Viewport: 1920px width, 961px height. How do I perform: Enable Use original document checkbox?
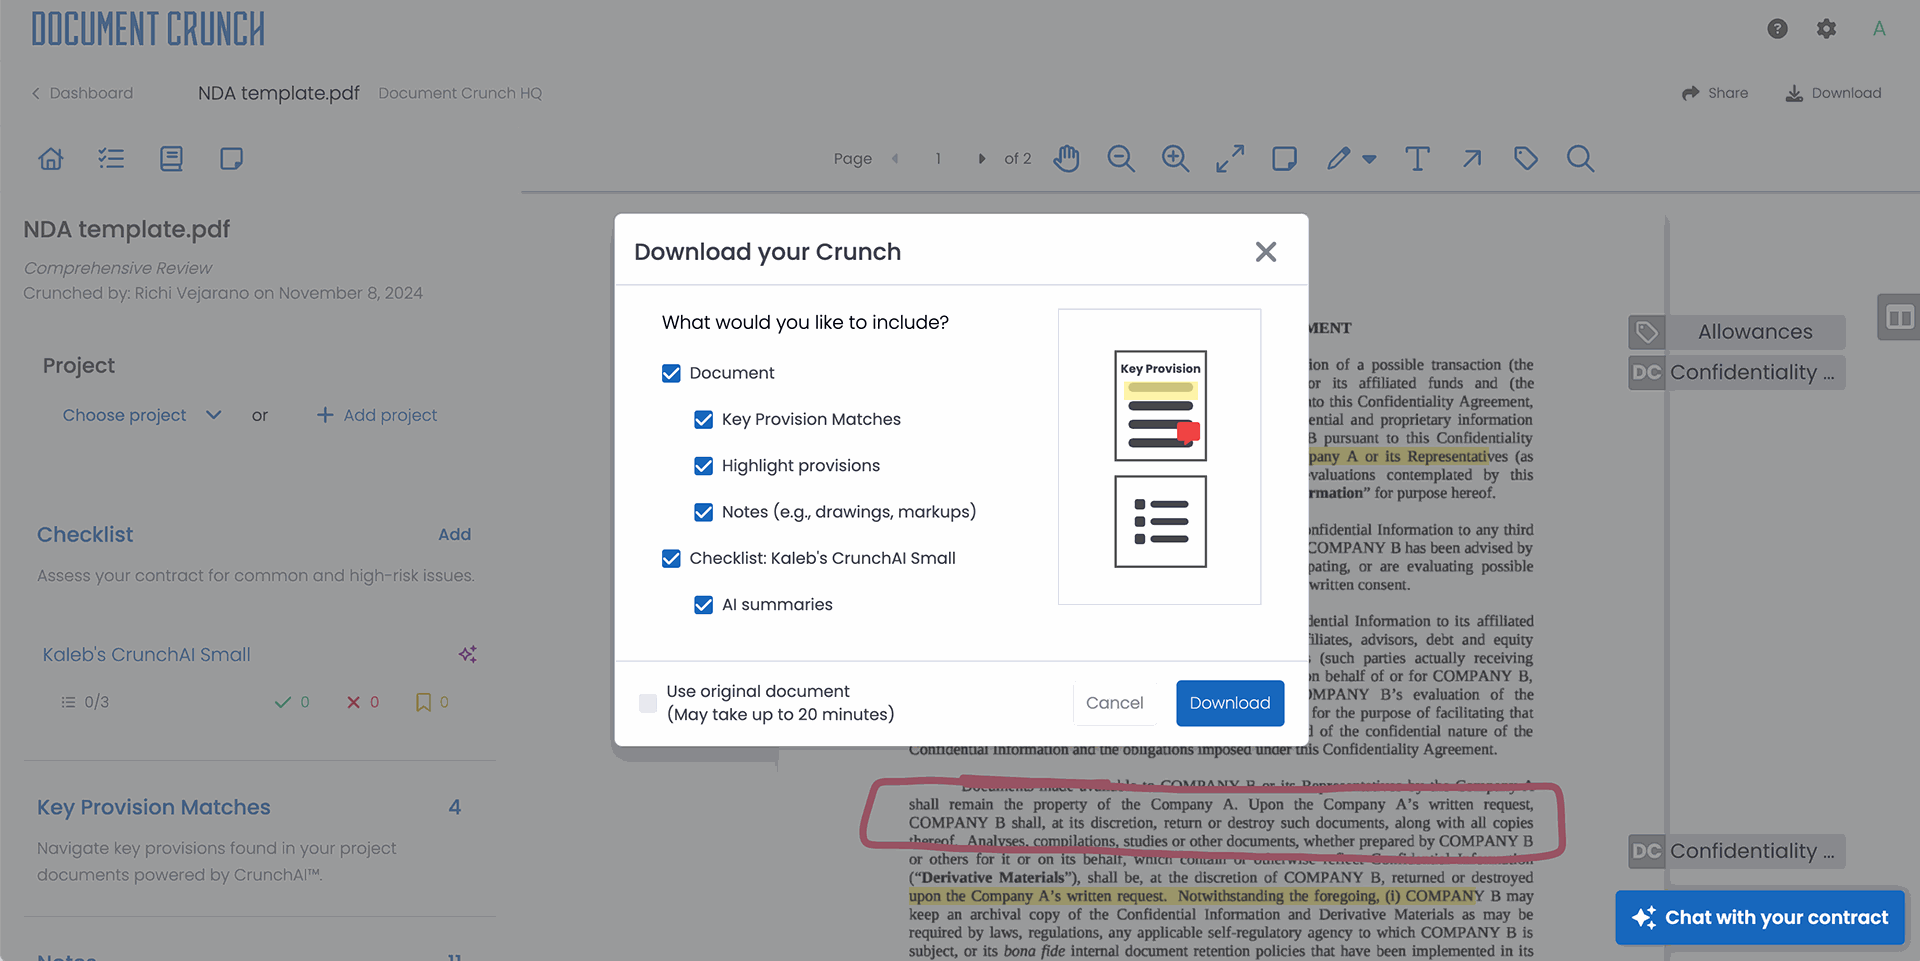click(x=648, y=703)
